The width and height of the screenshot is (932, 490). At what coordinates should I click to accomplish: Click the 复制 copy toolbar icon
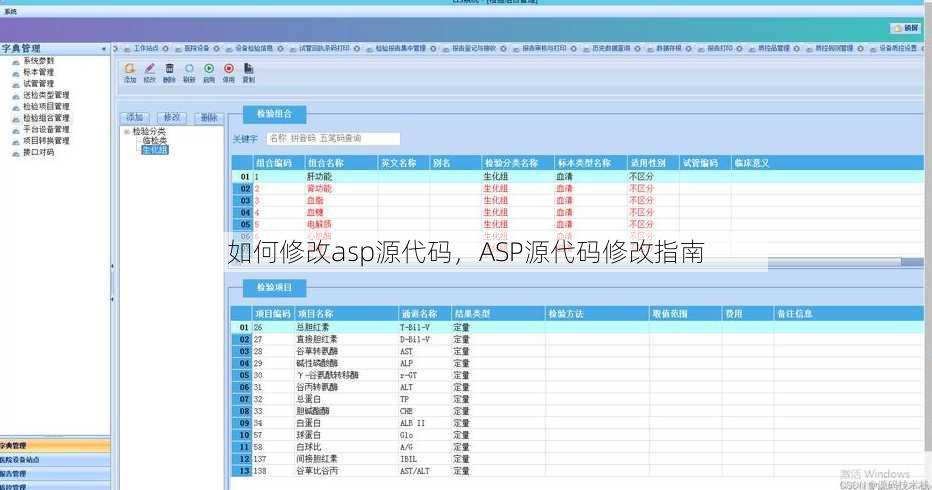point(248,69)
